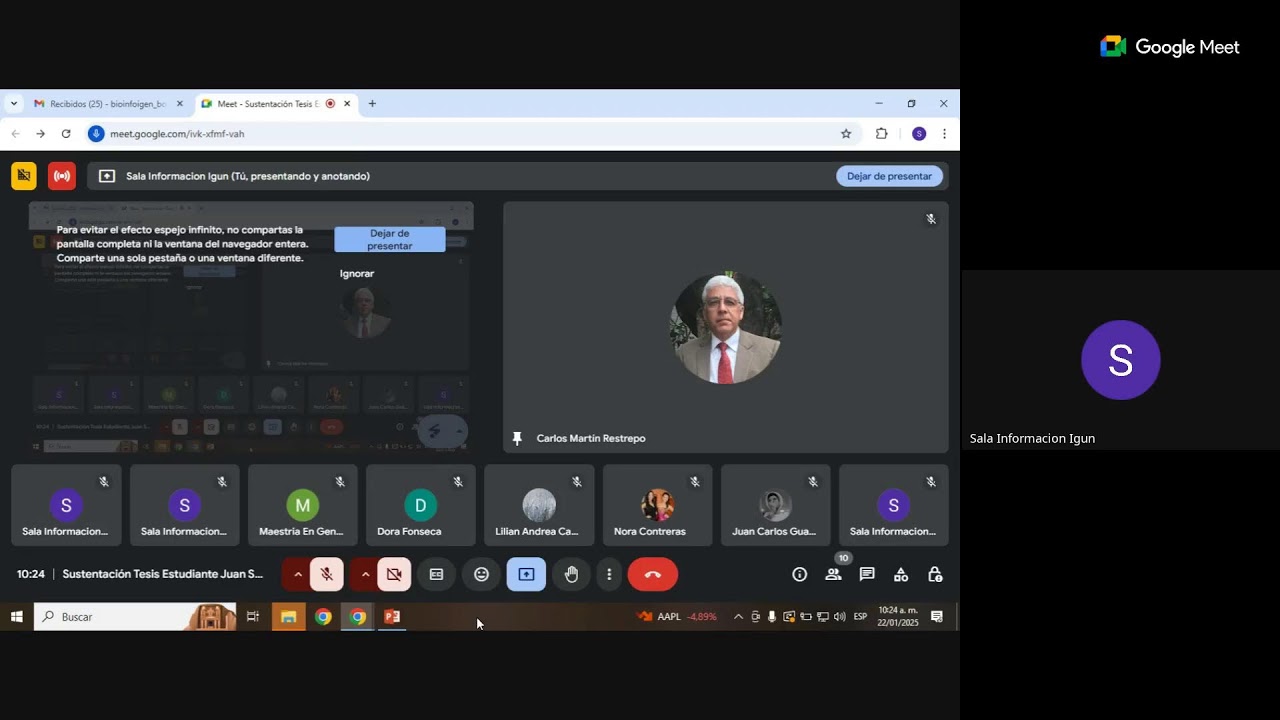Show the participants people panel

[x=833, y=574]
